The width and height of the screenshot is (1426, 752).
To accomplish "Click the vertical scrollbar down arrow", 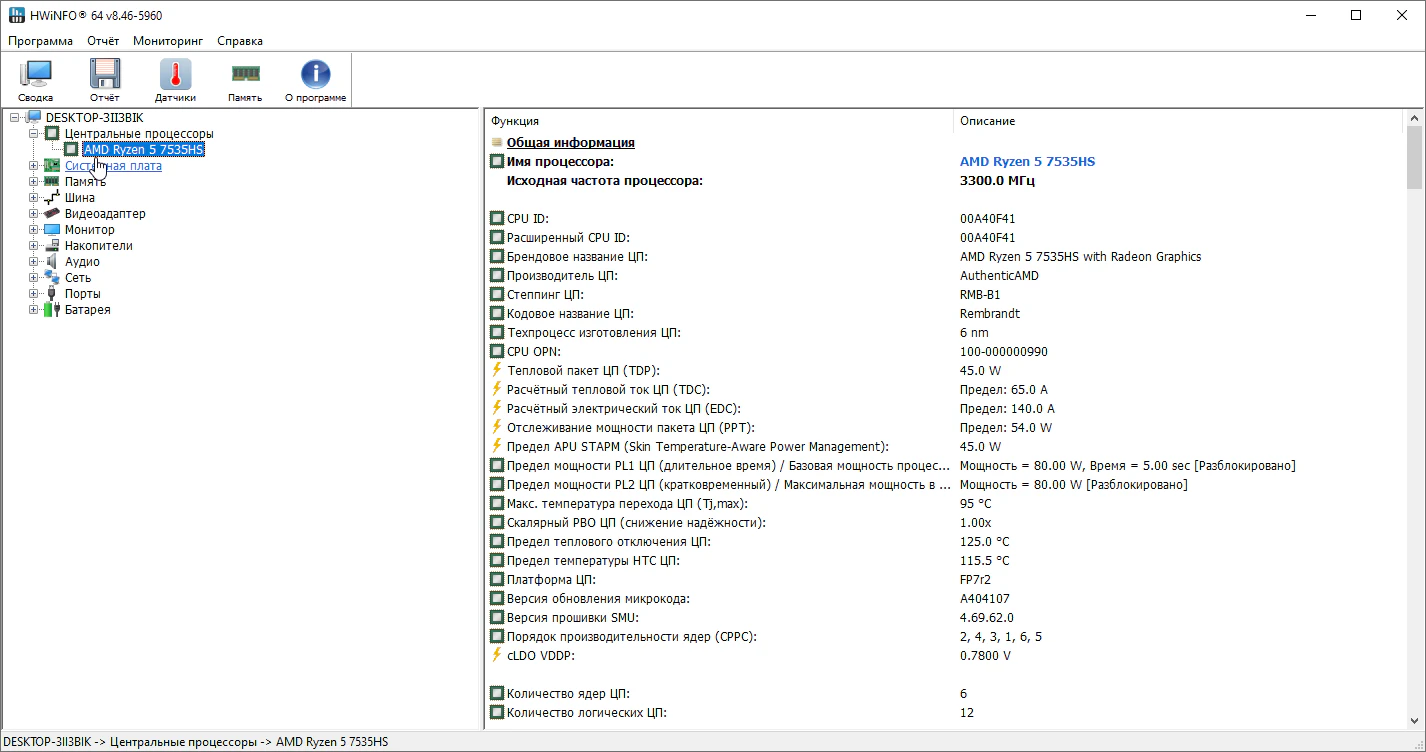I will pyautogui.click(x=1414, y=720).
